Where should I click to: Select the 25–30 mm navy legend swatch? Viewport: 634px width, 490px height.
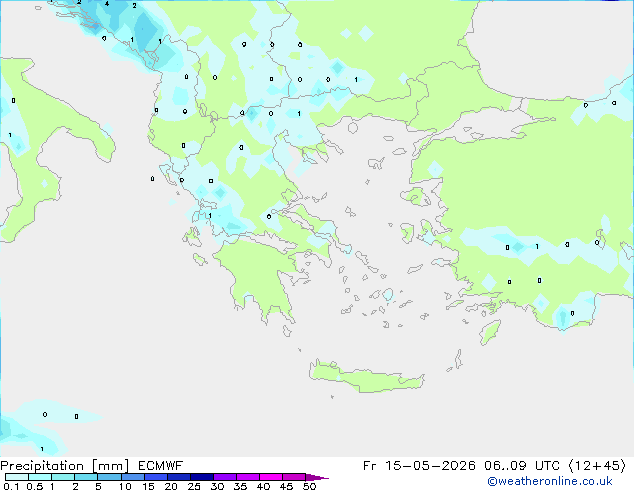point(201,477)
